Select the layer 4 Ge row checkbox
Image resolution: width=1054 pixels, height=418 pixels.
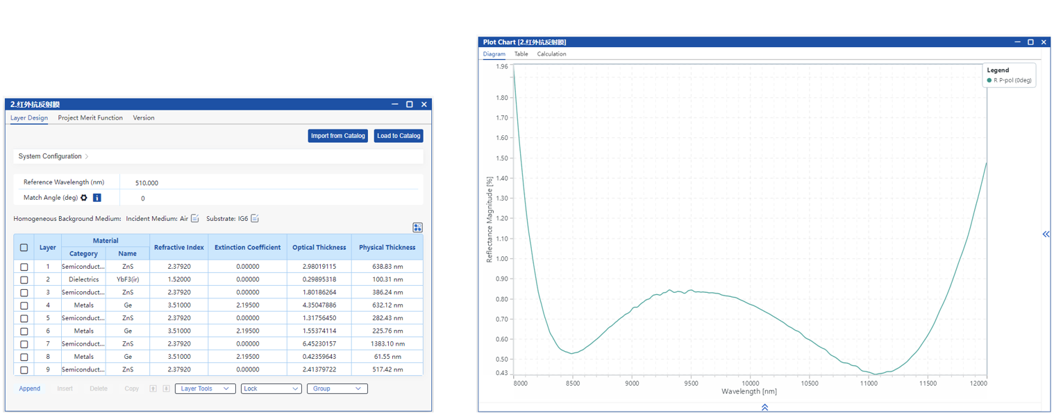[24, 306]
